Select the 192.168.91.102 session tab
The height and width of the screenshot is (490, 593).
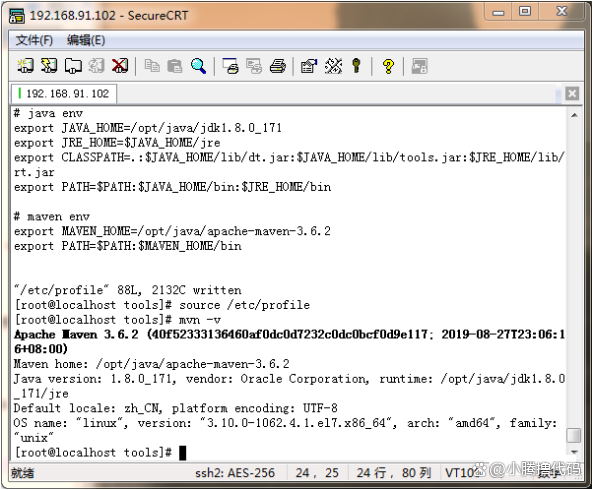coord(64,93)
